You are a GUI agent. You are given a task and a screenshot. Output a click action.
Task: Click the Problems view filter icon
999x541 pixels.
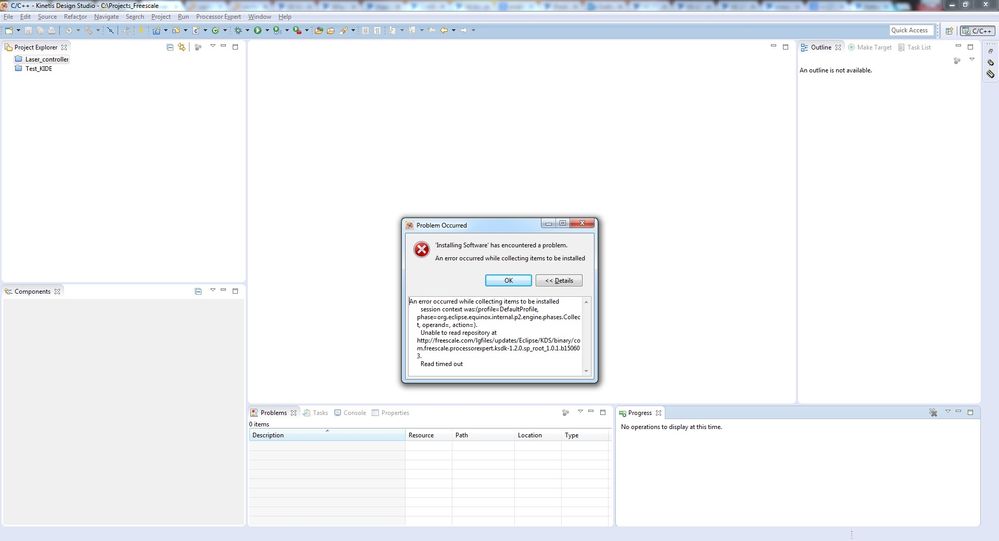pyautogui.click(x=565, y=413)
